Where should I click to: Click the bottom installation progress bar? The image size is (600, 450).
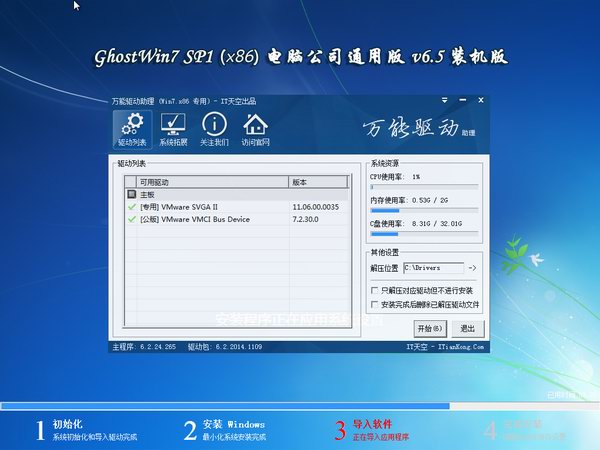[x=300, y=406]
